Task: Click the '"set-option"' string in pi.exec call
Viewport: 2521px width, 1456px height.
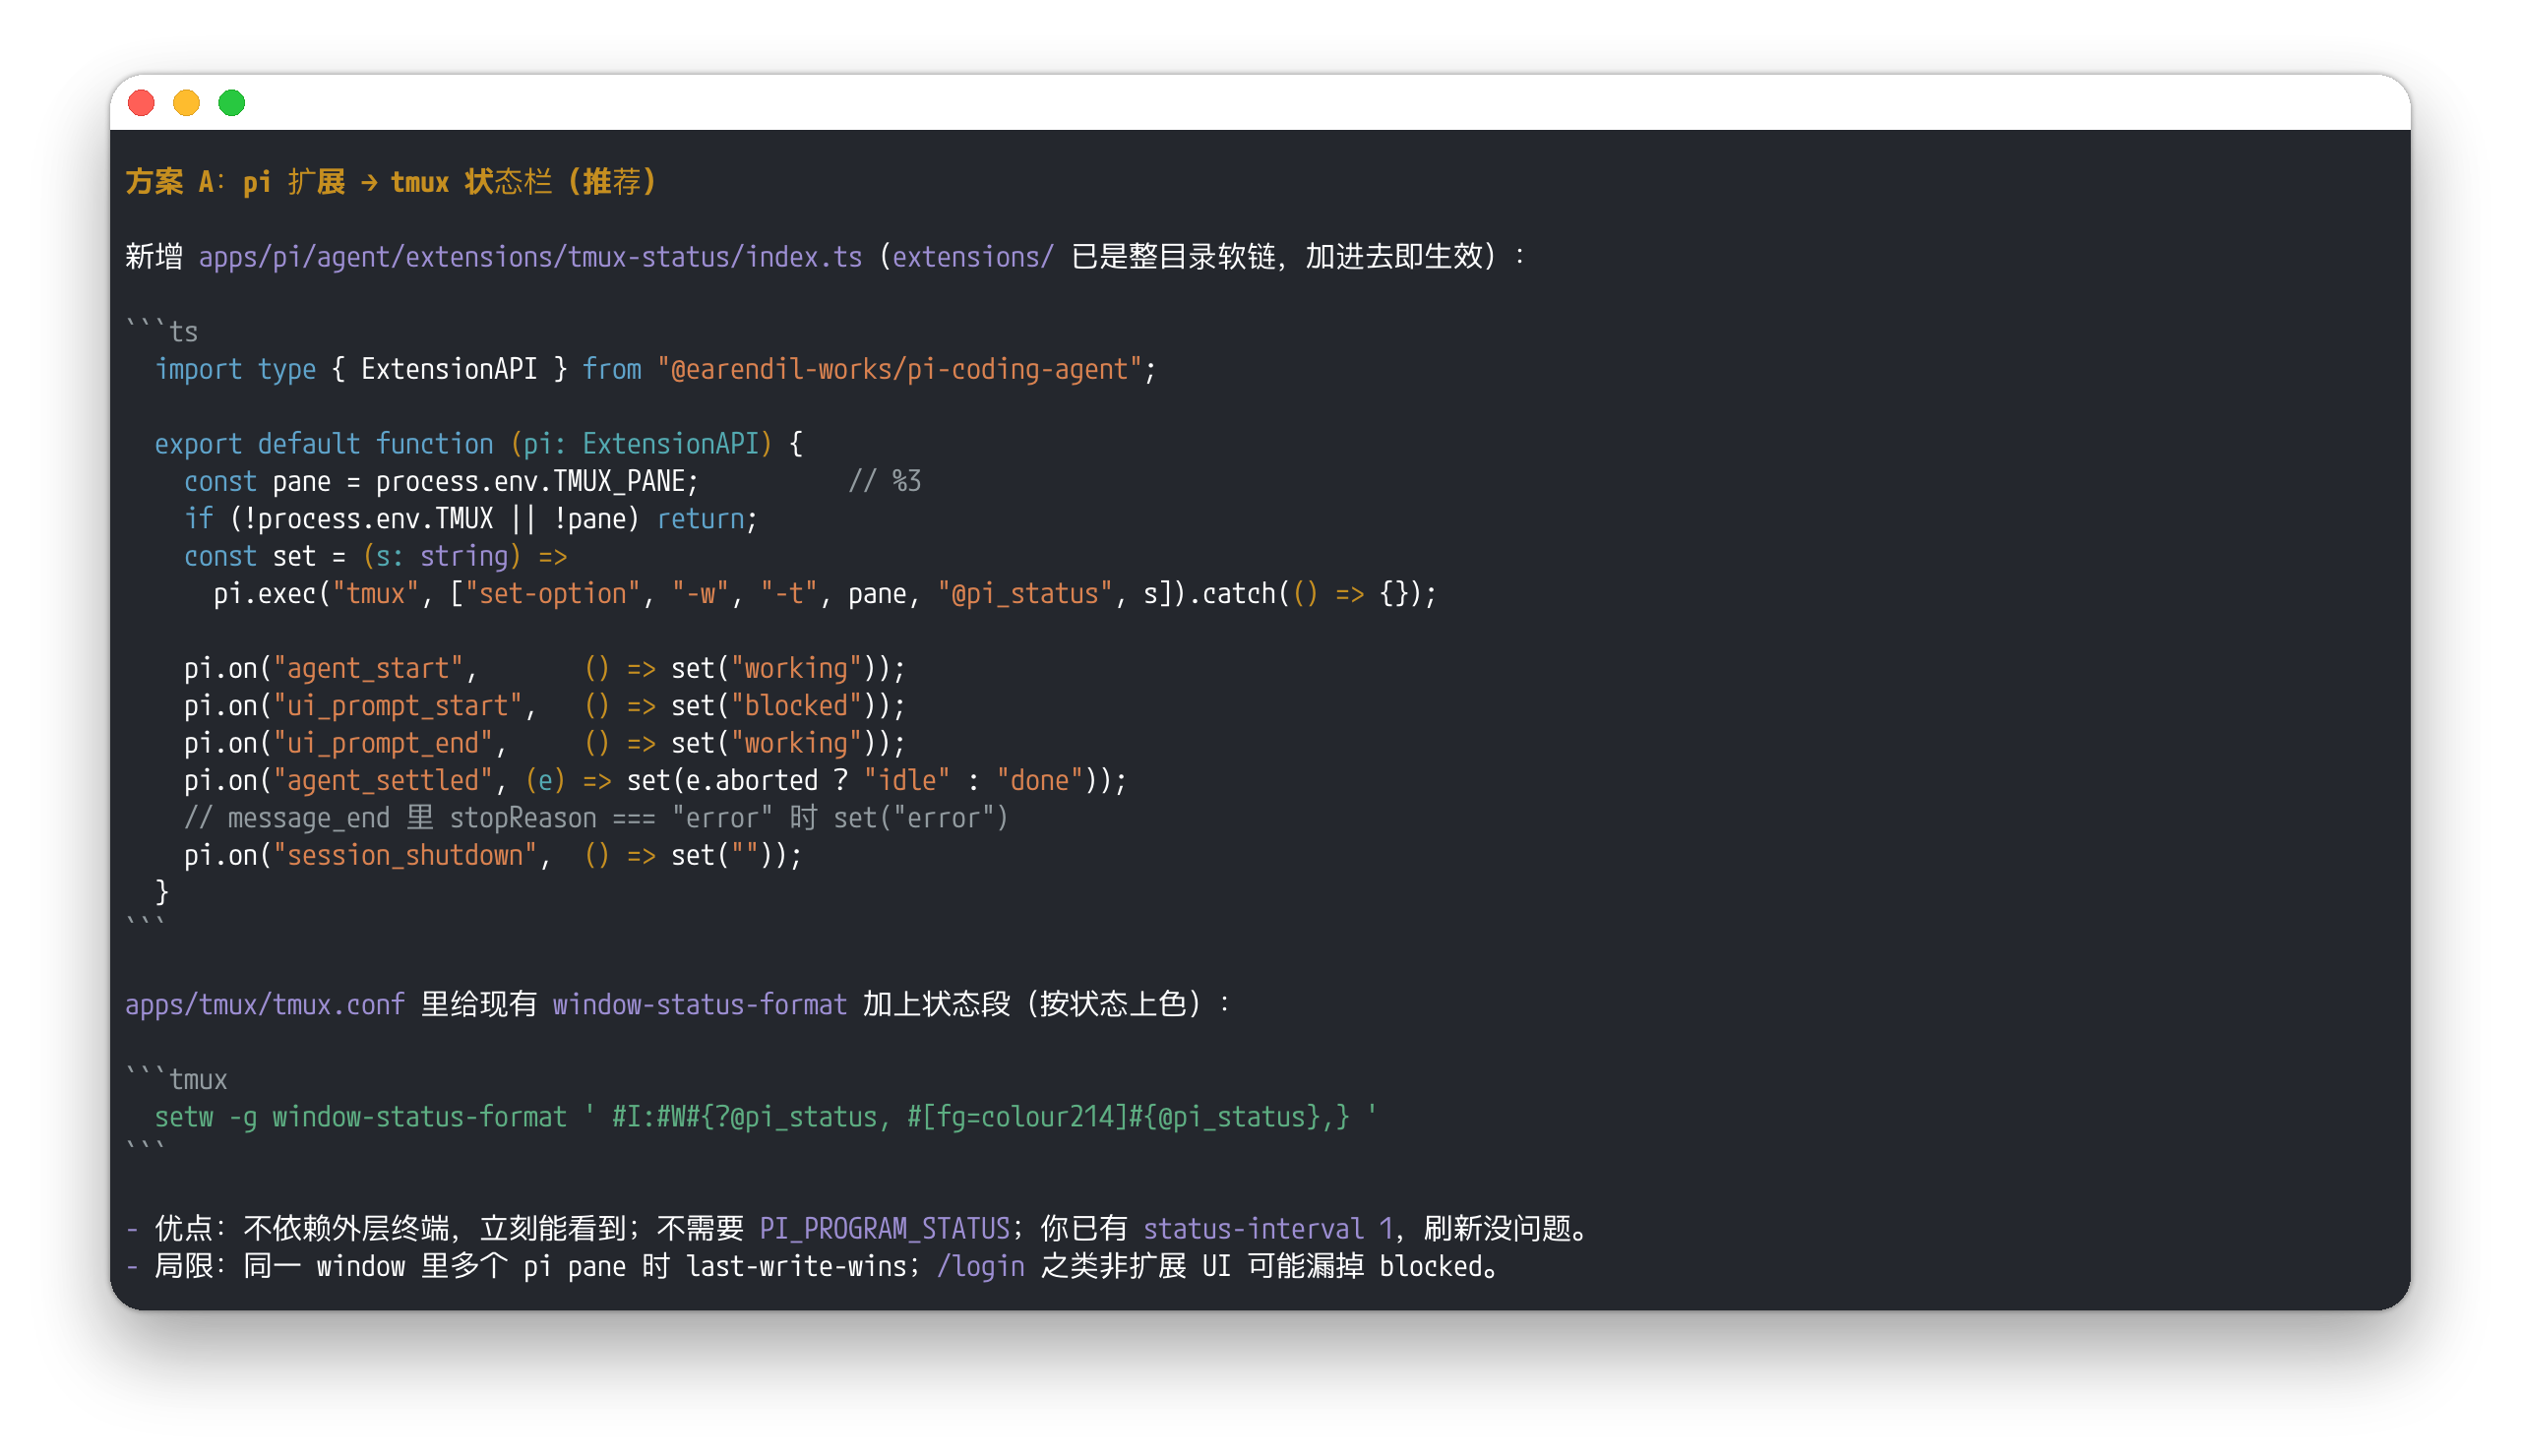Action: 552,593
